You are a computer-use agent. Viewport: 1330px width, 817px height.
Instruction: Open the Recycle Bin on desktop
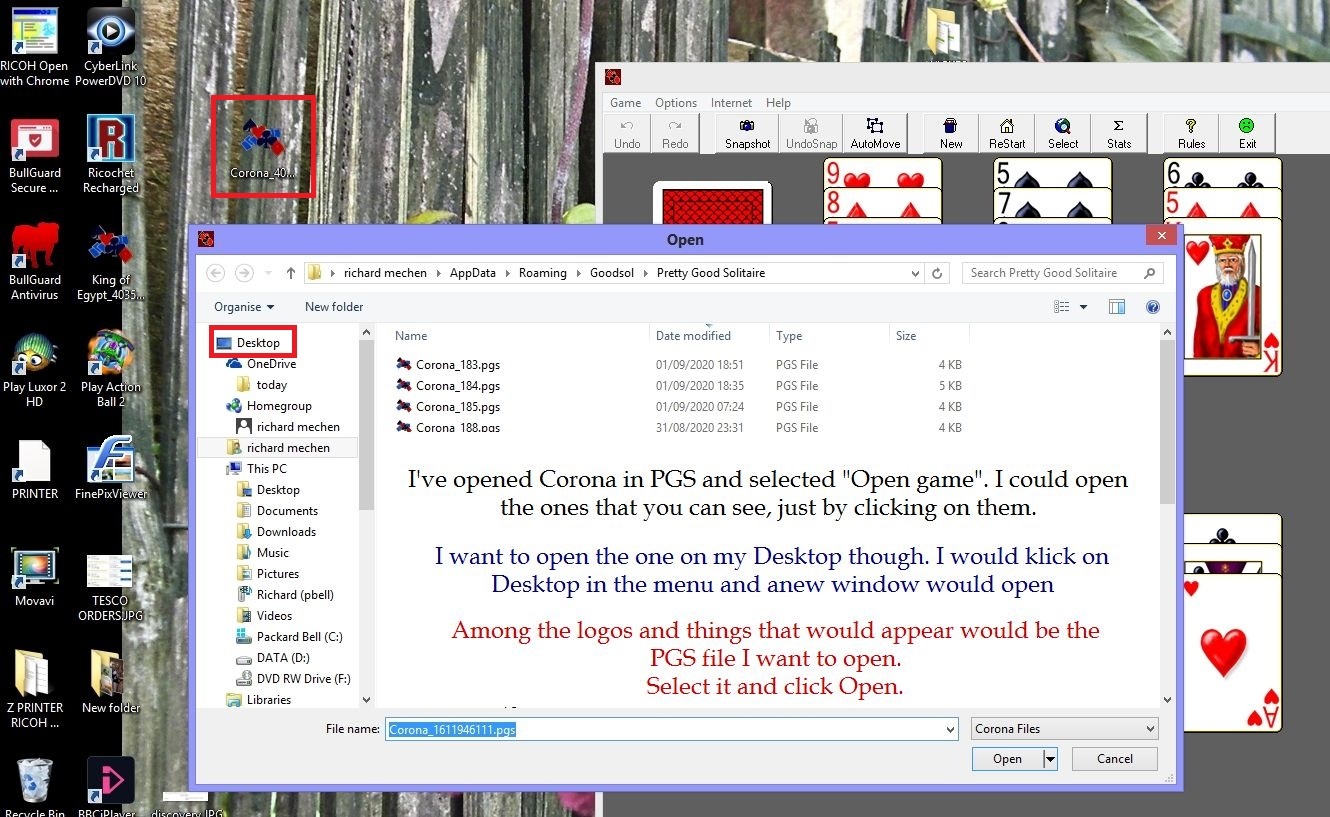click(35, 788)
